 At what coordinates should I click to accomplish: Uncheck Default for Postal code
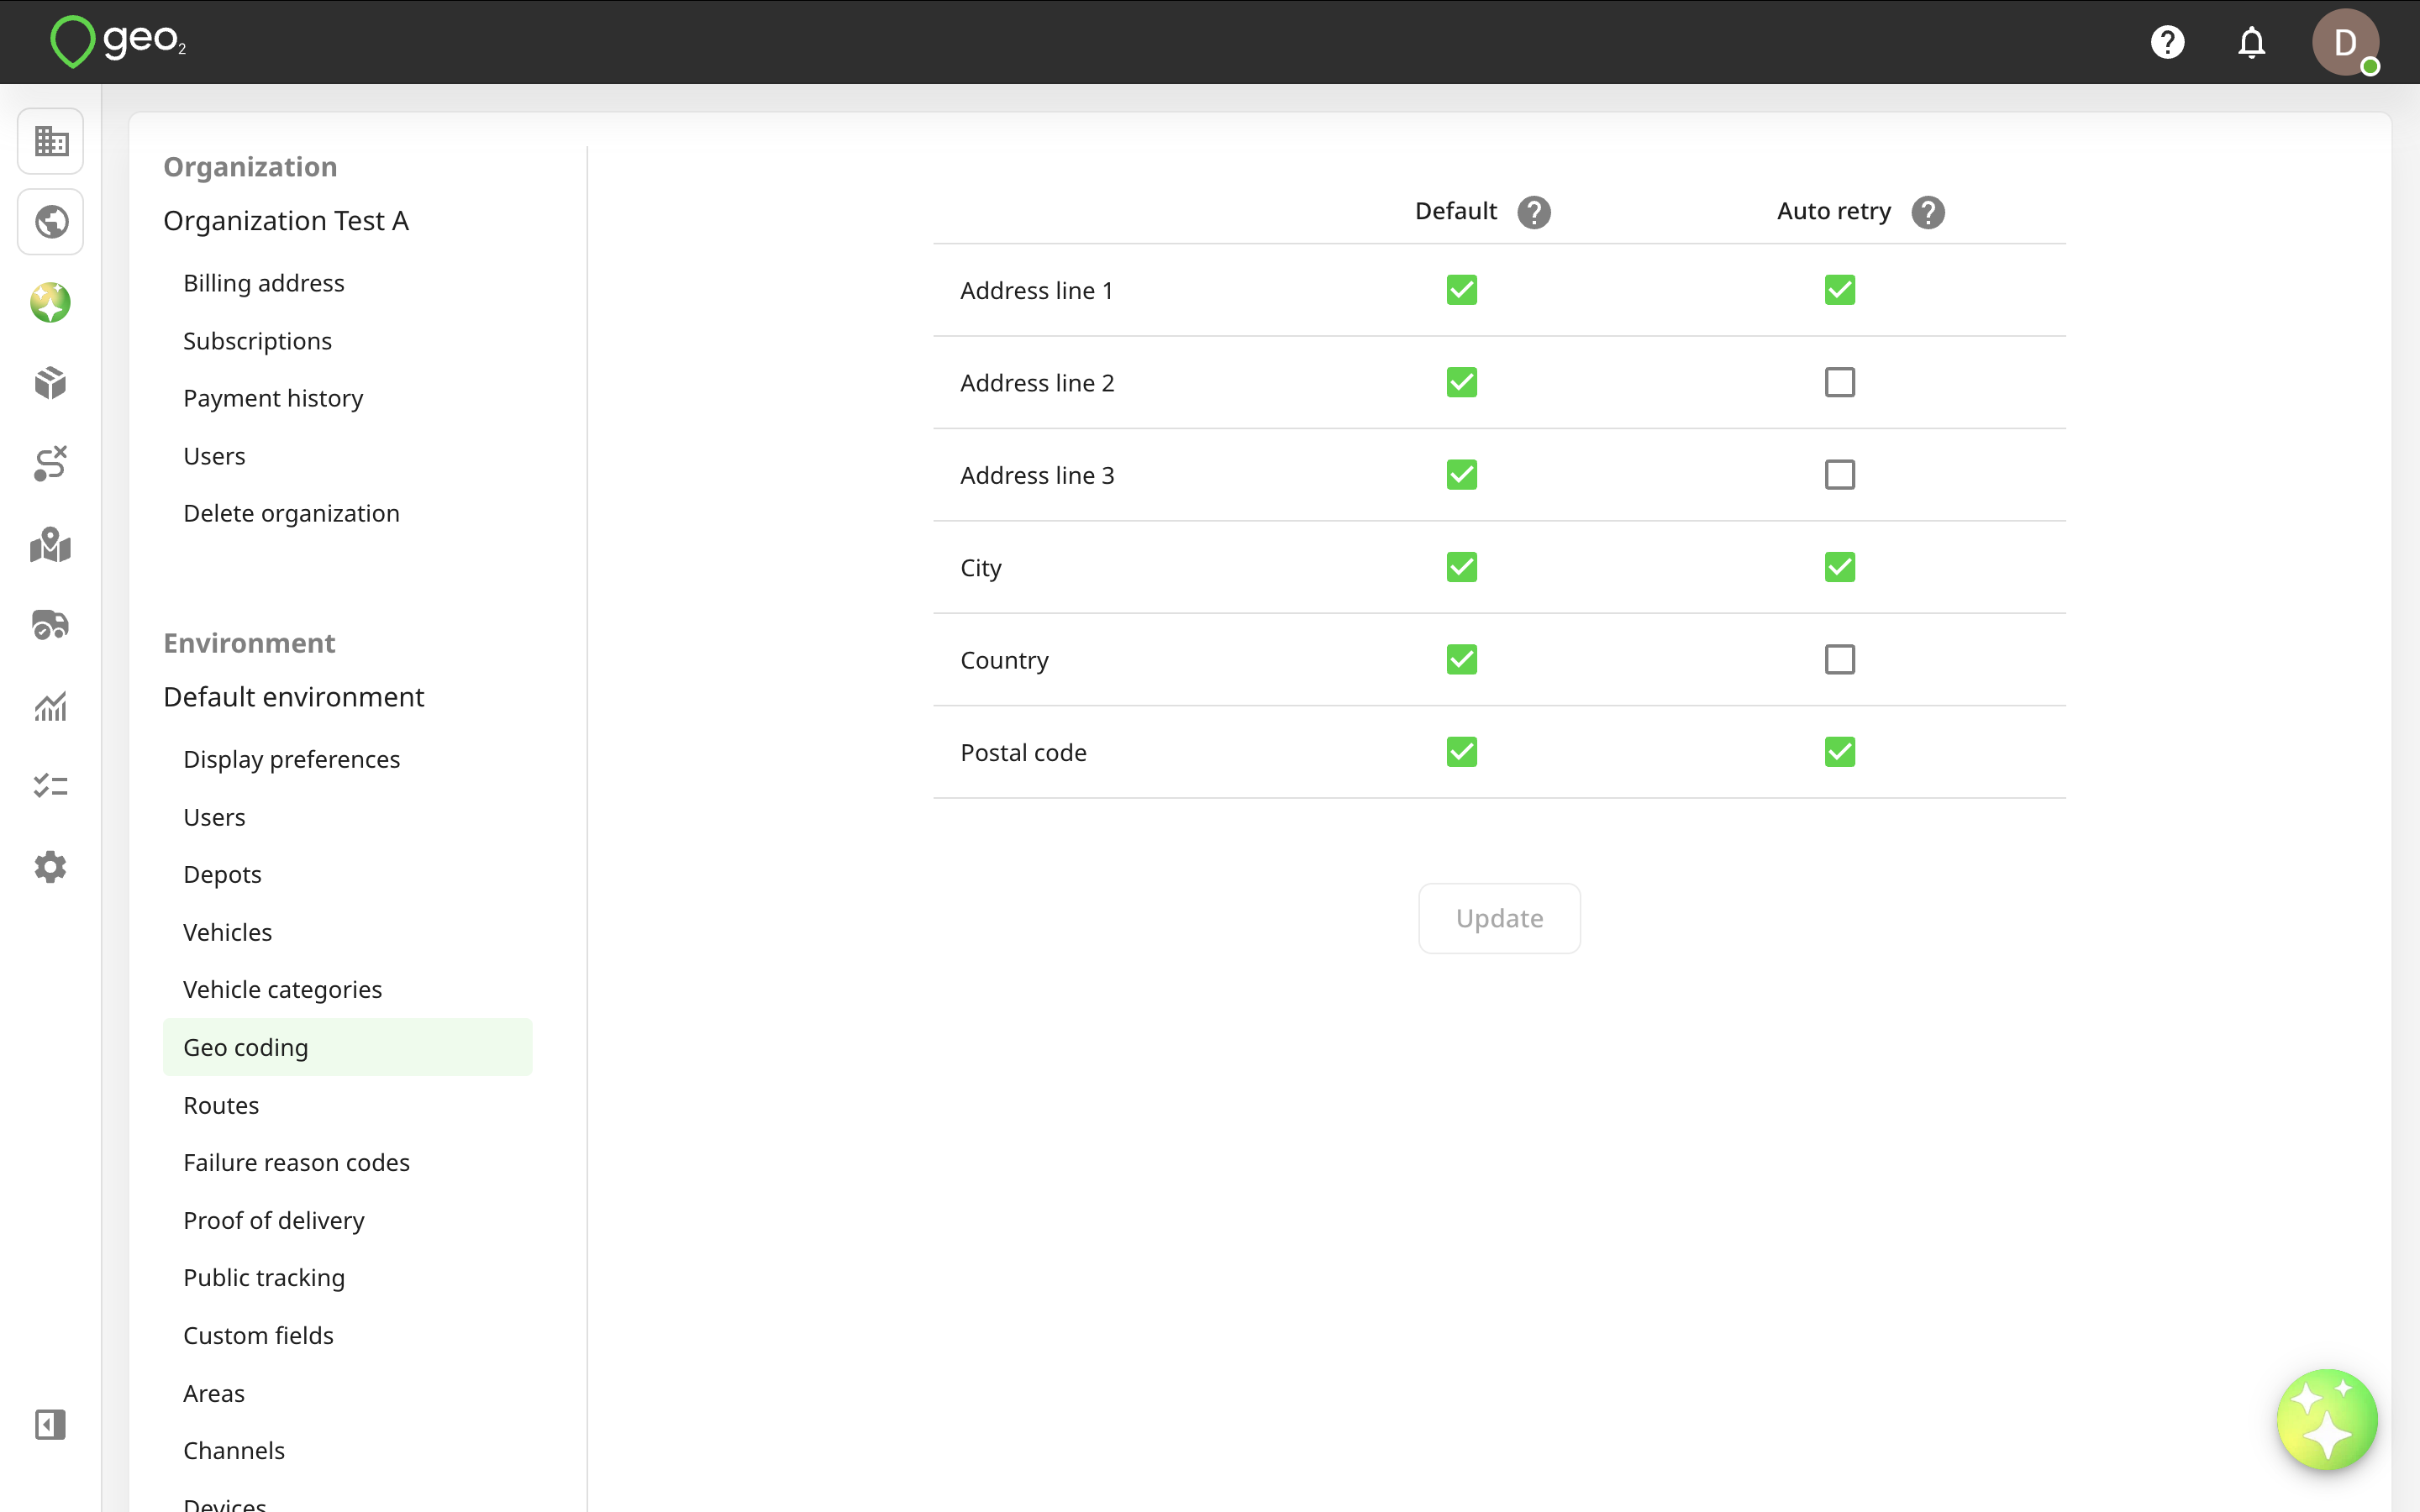(x=1462, y=752)
